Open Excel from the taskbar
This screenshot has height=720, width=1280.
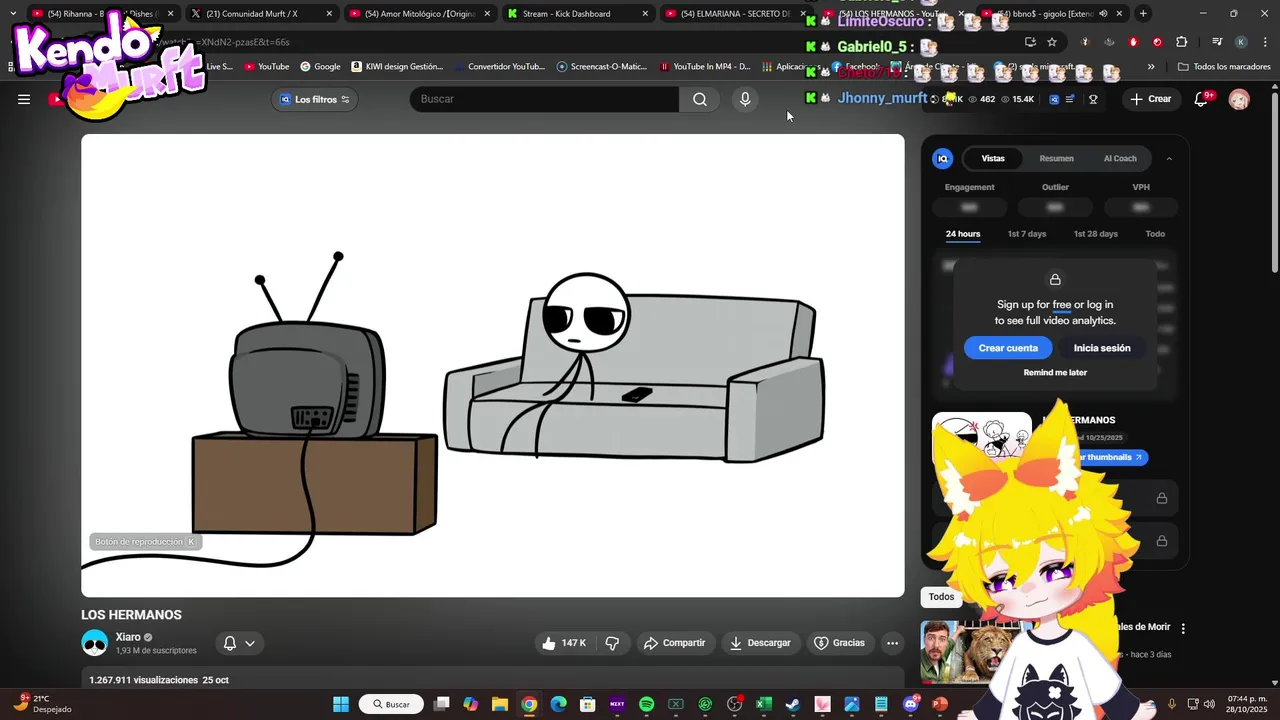[x=764, y=704]
